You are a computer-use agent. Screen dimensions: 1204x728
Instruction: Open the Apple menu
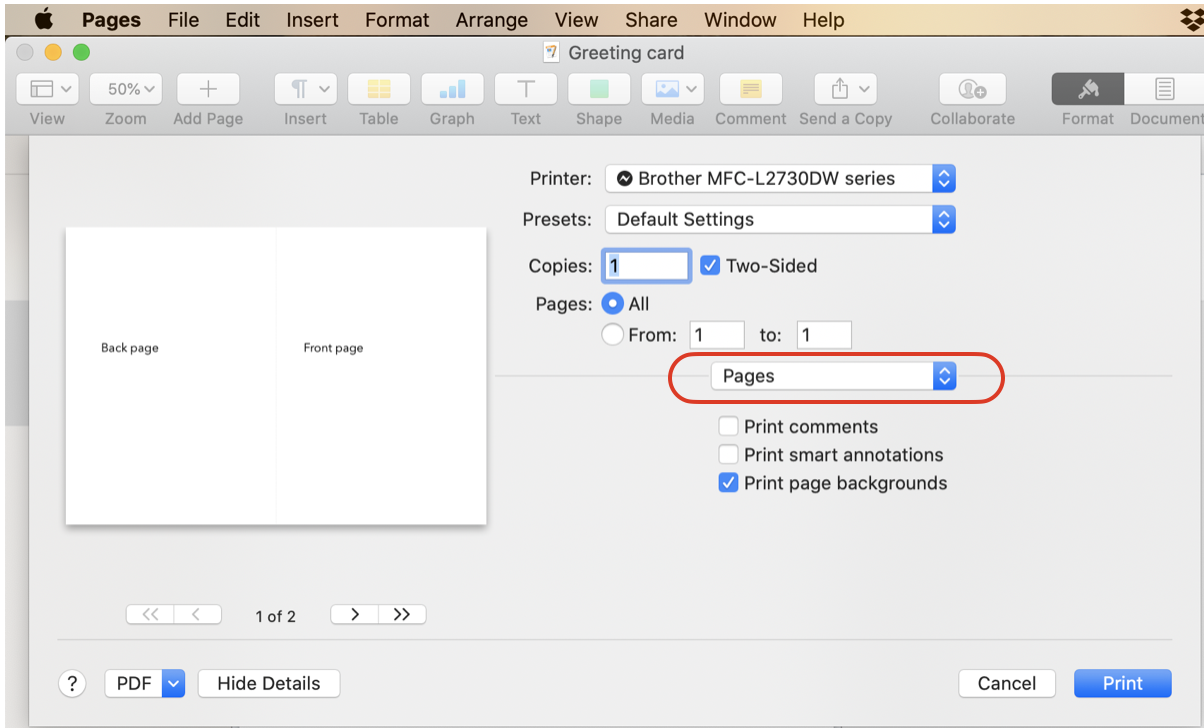click(42, 20)
